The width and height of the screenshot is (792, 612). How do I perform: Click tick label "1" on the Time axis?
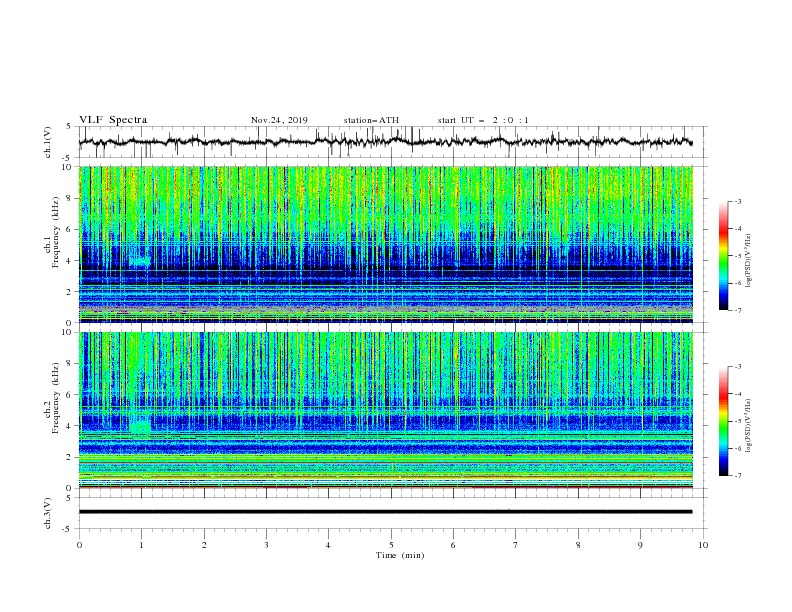[x=142, y=545]
